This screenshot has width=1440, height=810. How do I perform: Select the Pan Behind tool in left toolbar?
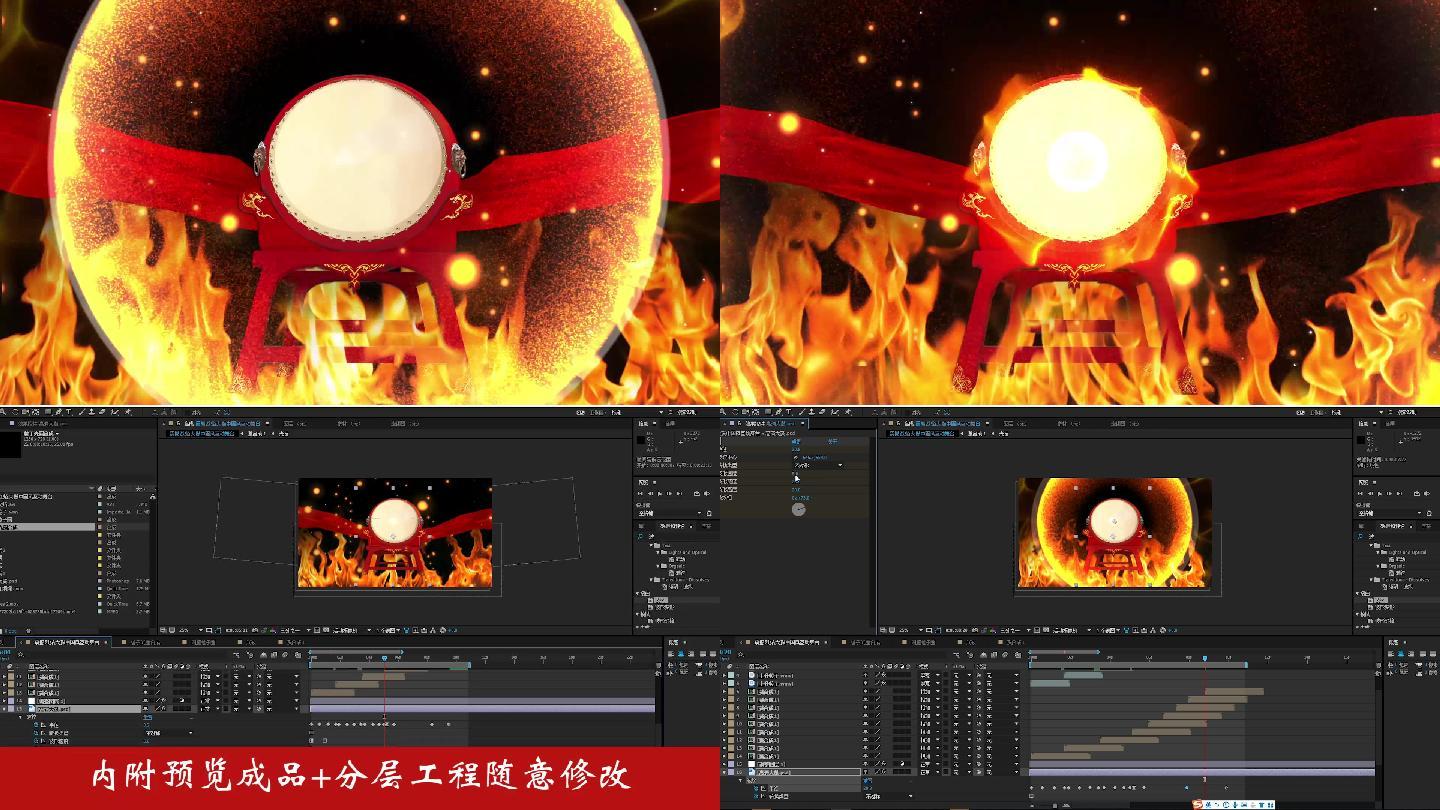(x=36, y=412)
